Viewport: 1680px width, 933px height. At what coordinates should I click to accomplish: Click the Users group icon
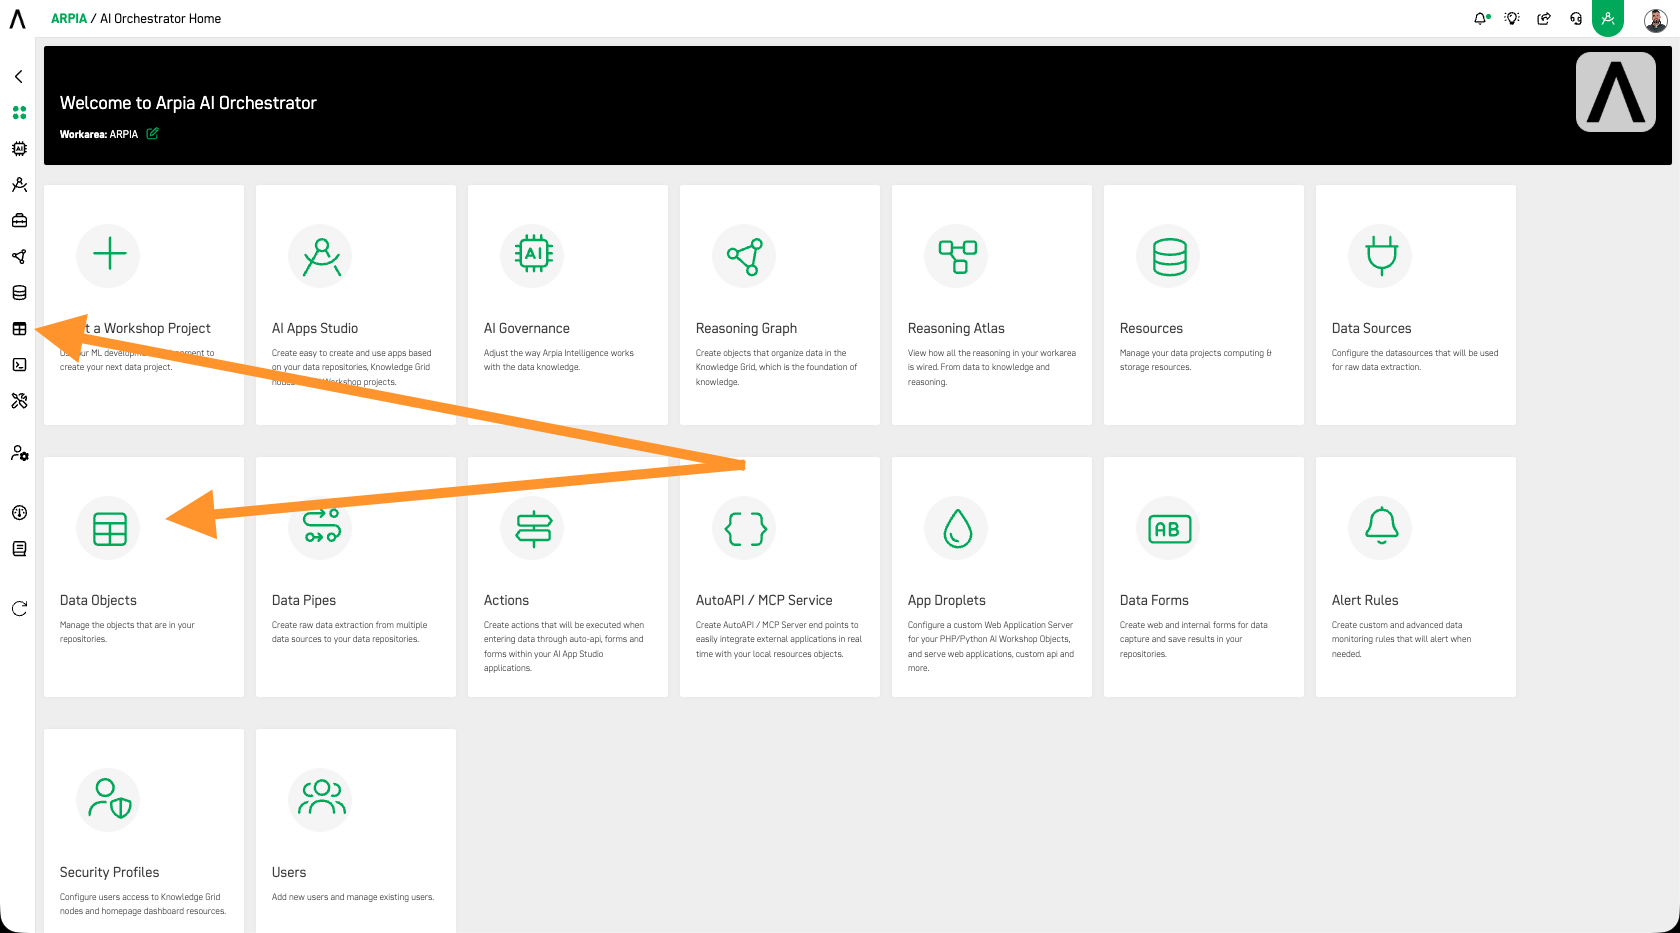point(321,799)
